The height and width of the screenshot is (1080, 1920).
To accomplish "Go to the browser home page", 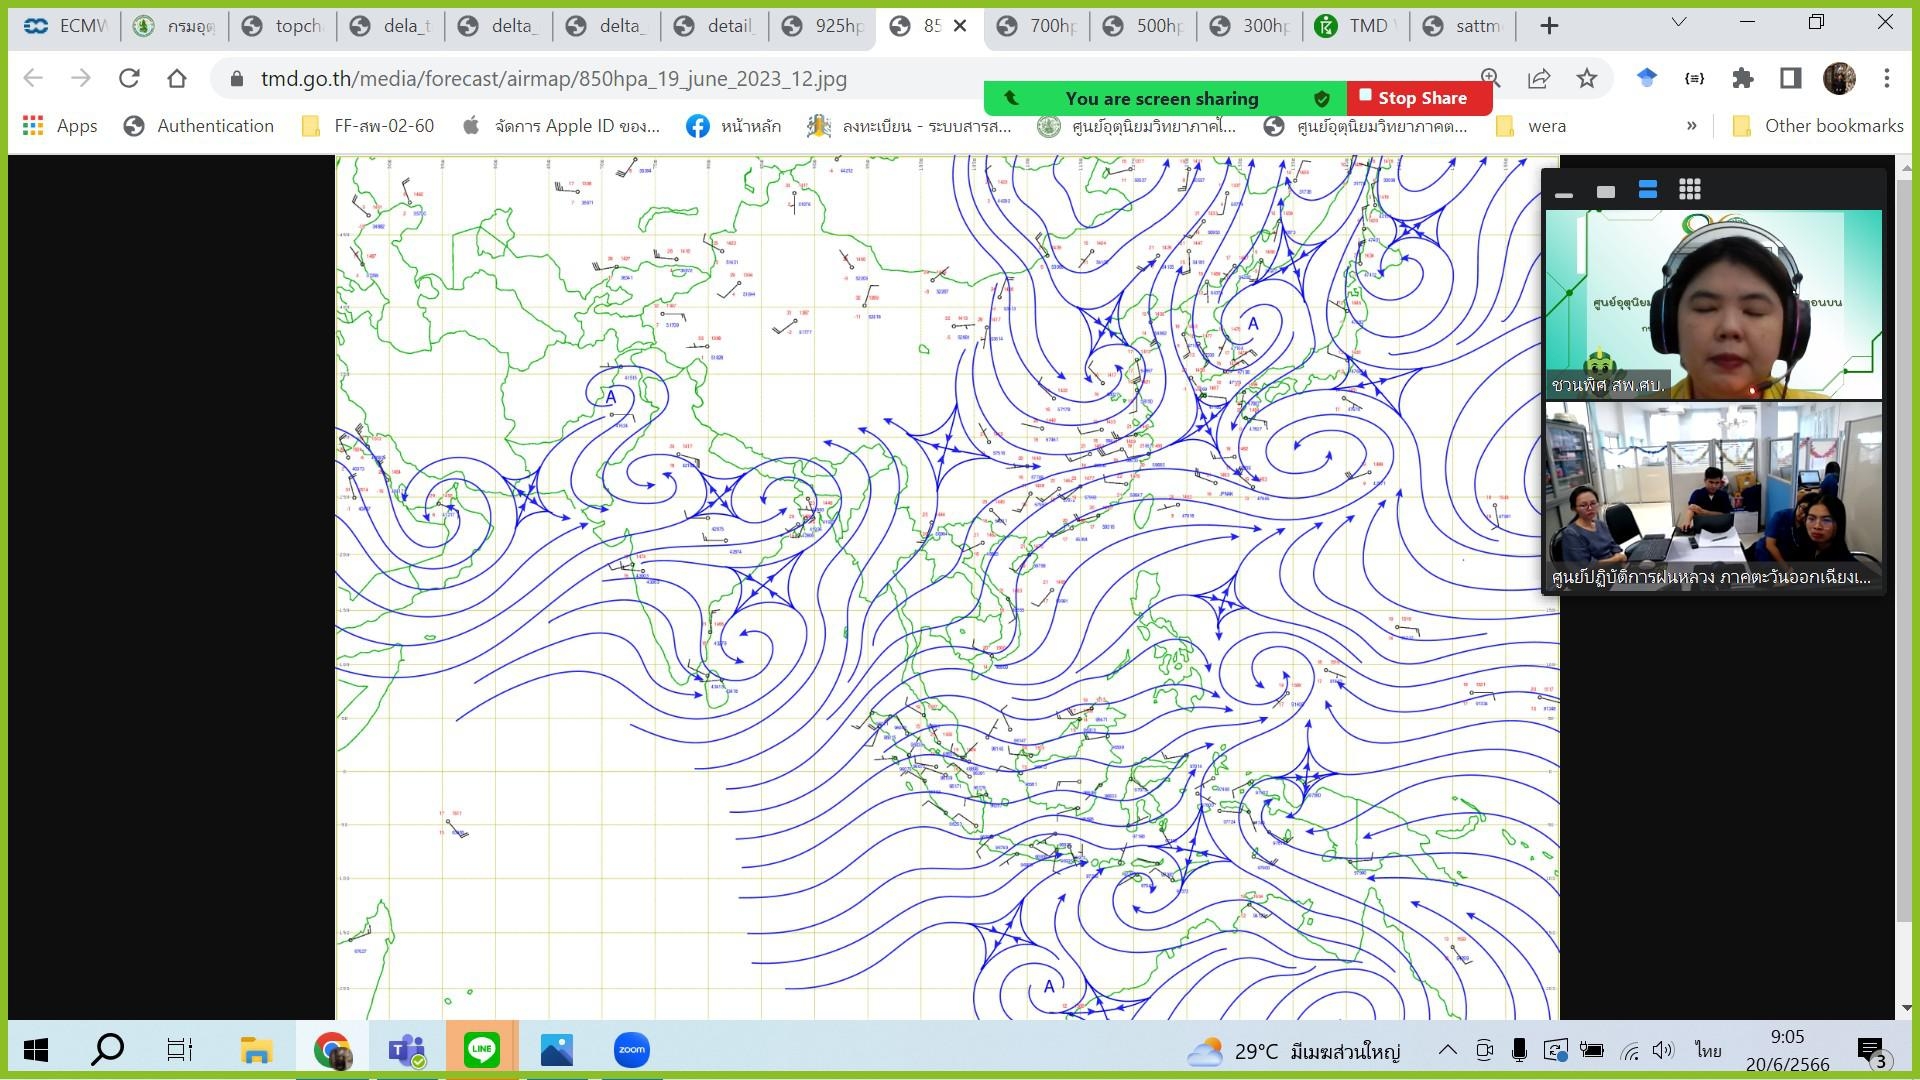I will [x=177, y=78].
